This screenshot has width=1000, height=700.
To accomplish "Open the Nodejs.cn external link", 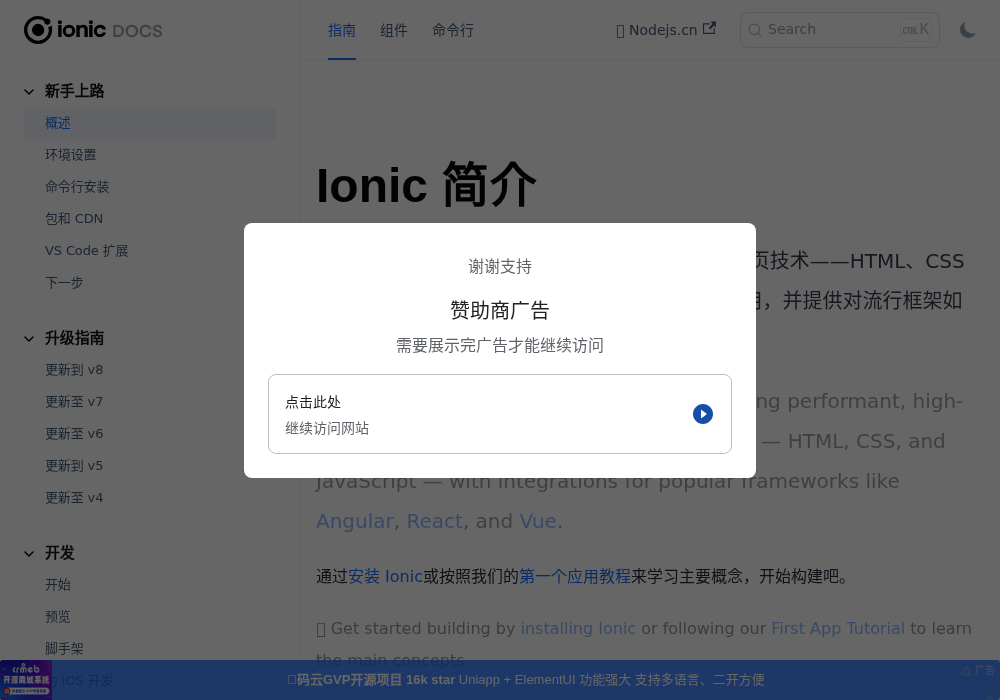I will pyautogui.click(x=666, y=30).
